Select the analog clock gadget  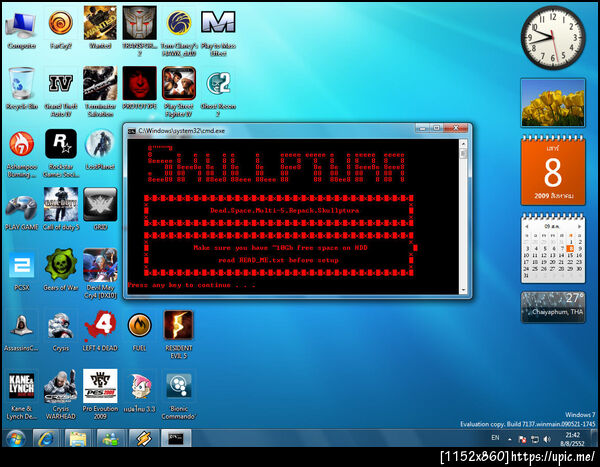click(553, 37)
